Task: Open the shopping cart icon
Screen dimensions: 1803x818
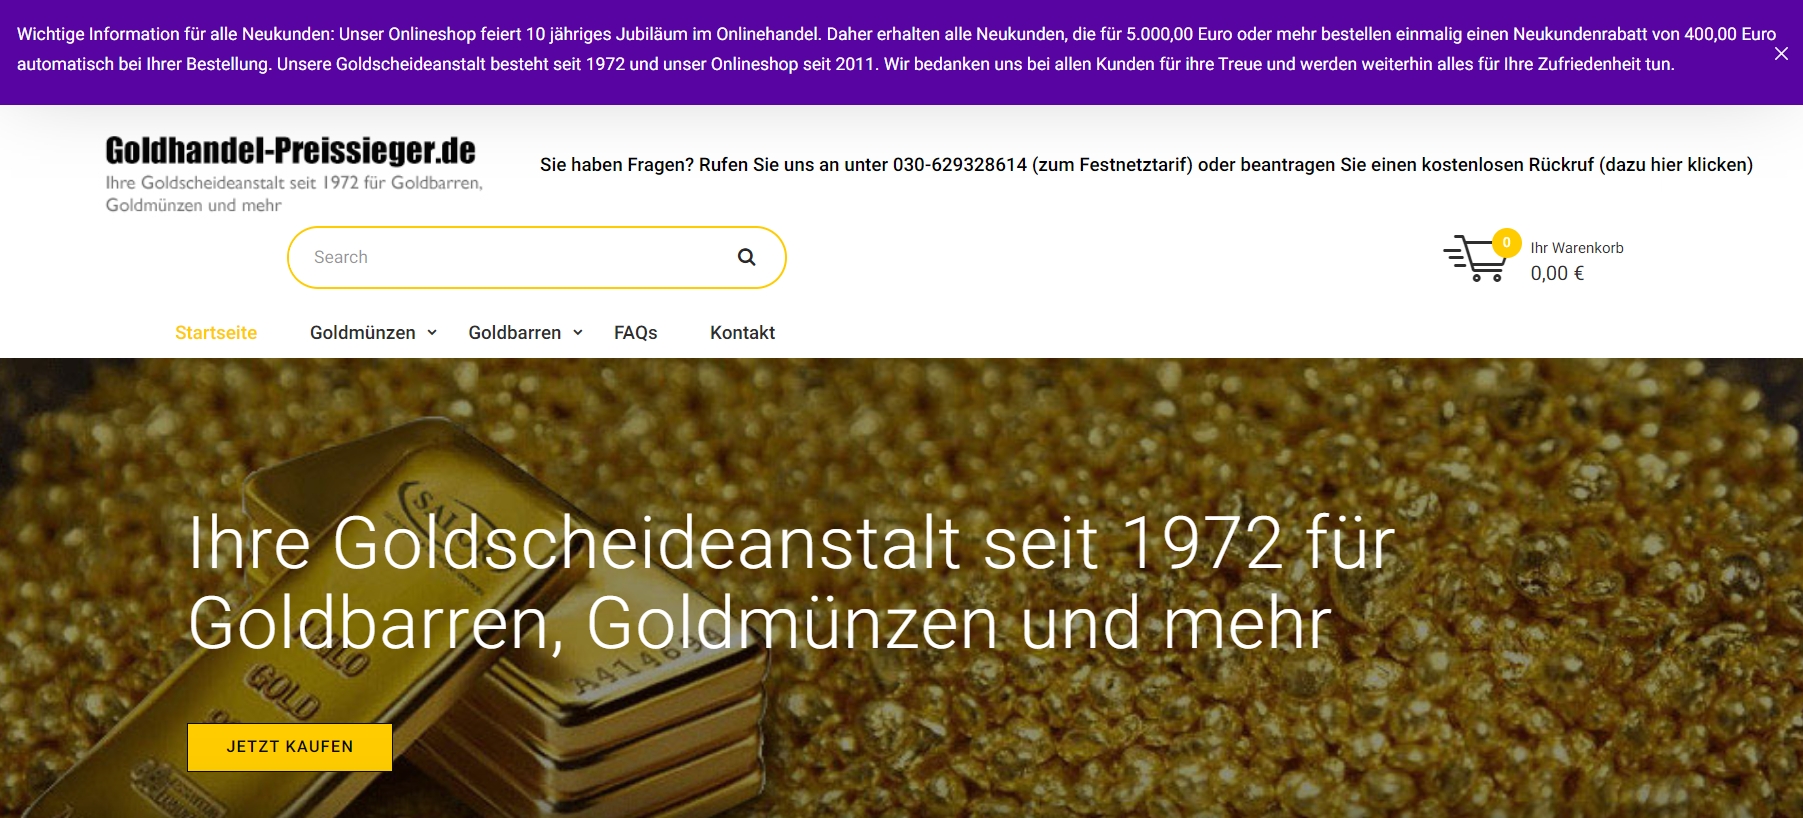Action: [x=1473, y=259]
